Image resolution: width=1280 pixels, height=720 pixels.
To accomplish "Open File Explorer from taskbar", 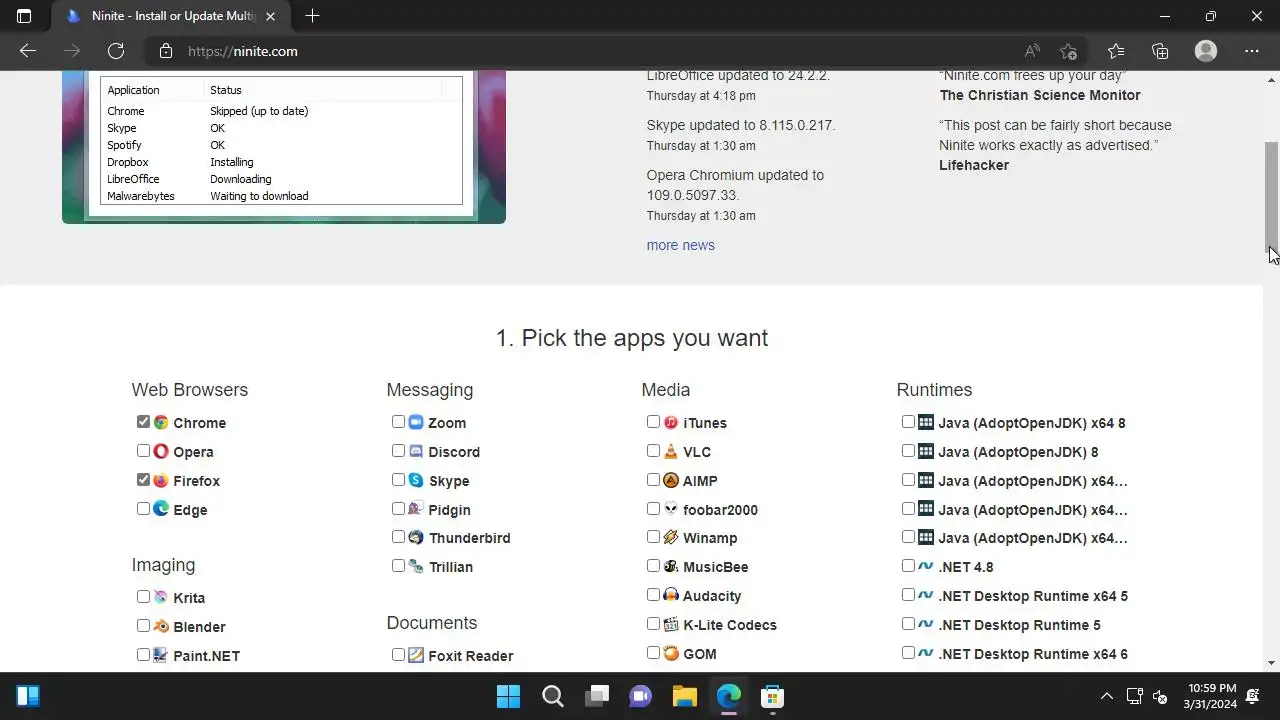I will pyautogui.click(x=684, y=696).
